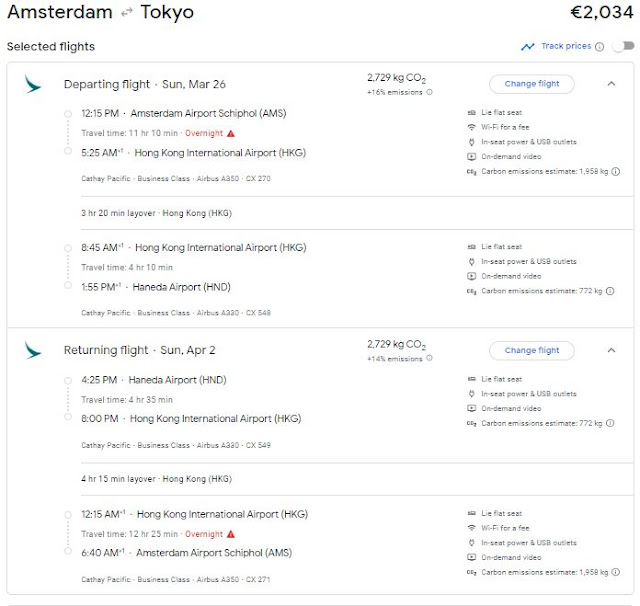This screenshot has width=640, height=606.
Task: Click the Overnight warning triangle on departing flight
Action: tap(231, 133)
